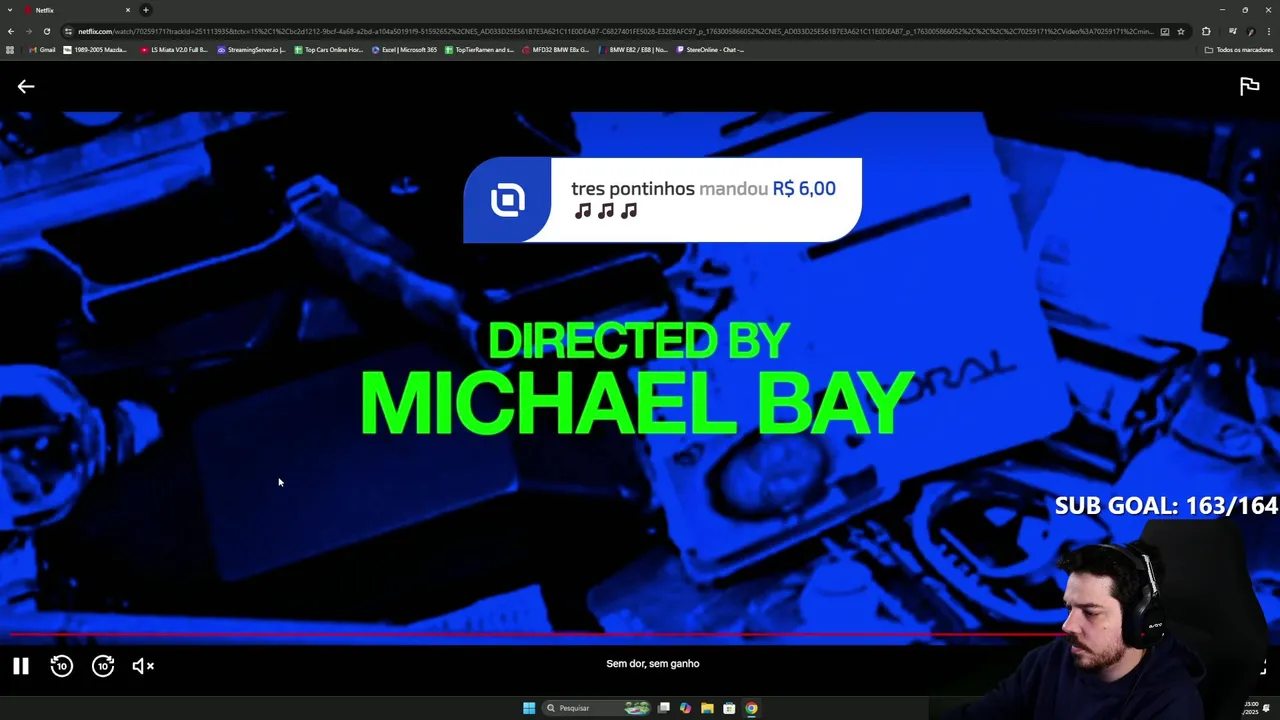Viewport: 1280px width, 720px height.
Task: Rewind the video 10 seconds
Action: pos(62,666)
